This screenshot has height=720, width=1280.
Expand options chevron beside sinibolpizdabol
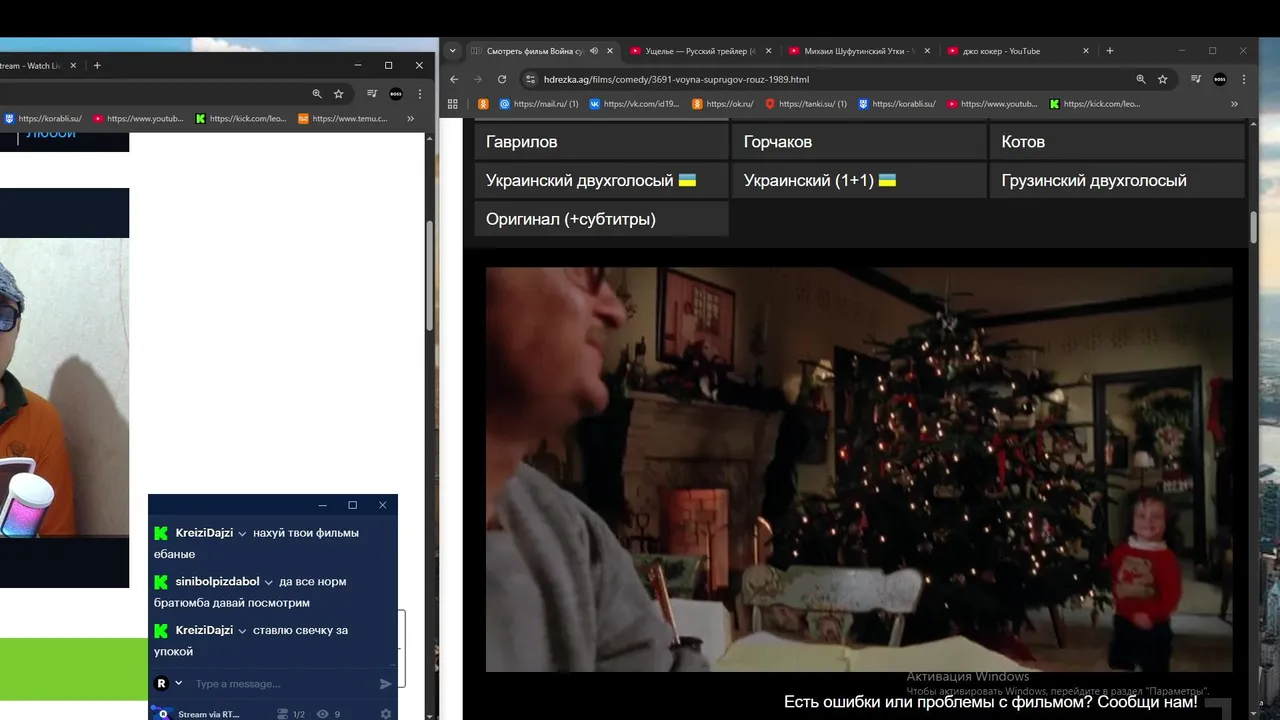pos(269,582)
